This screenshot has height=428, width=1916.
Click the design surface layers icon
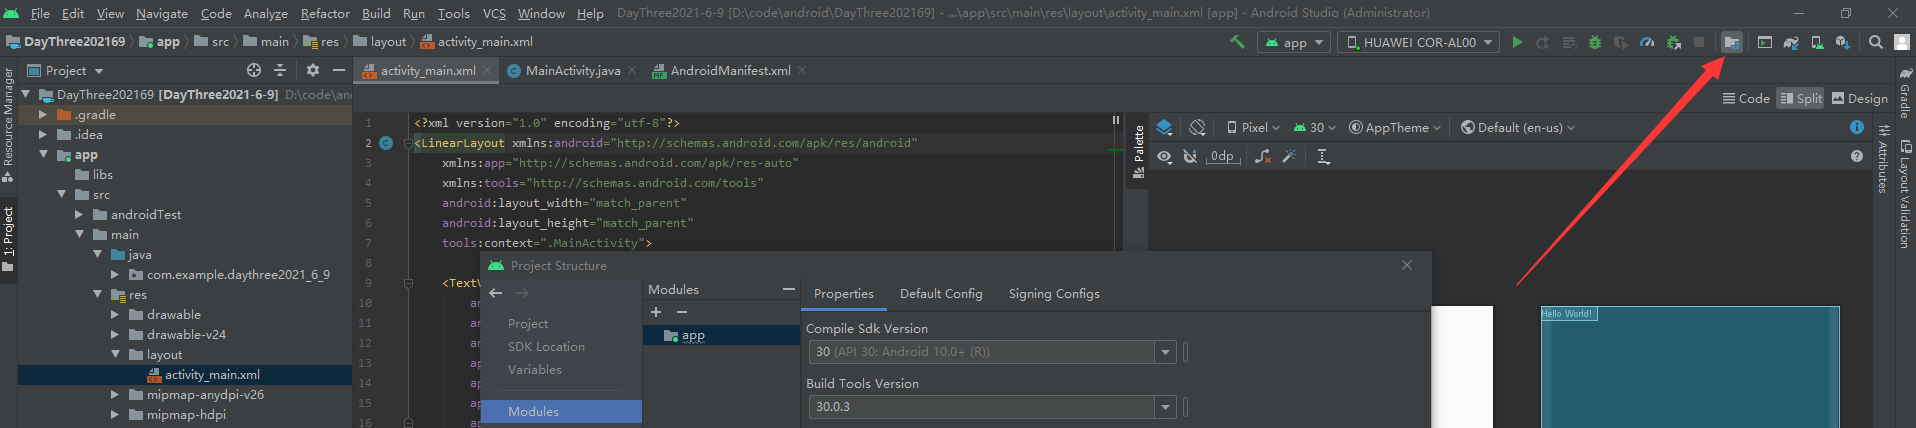(x=1164, y=127)
